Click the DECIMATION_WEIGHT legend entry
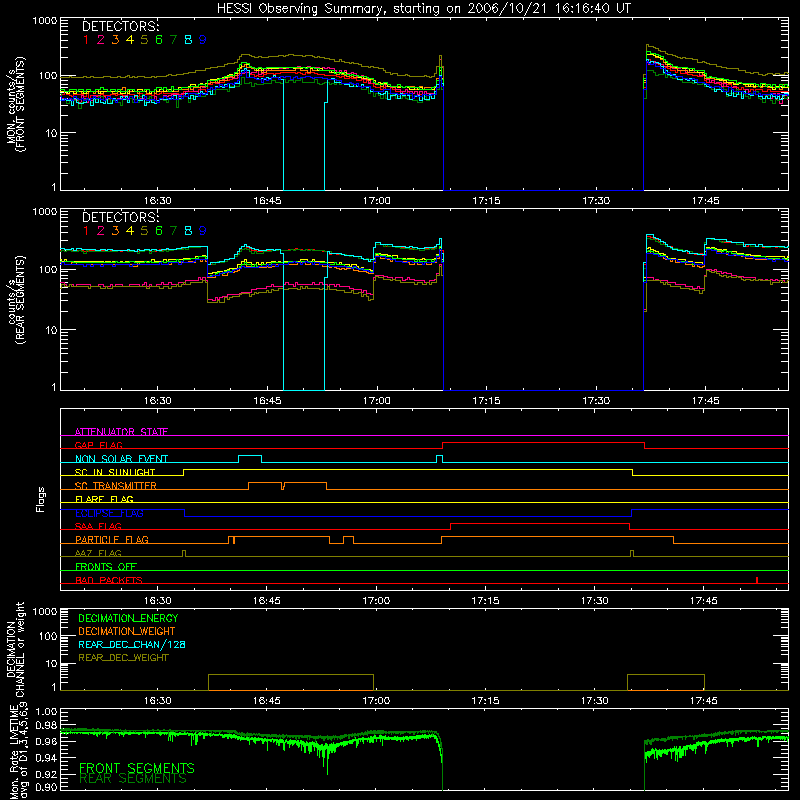Screen dimensions: 800x800 tap(127, 631)
